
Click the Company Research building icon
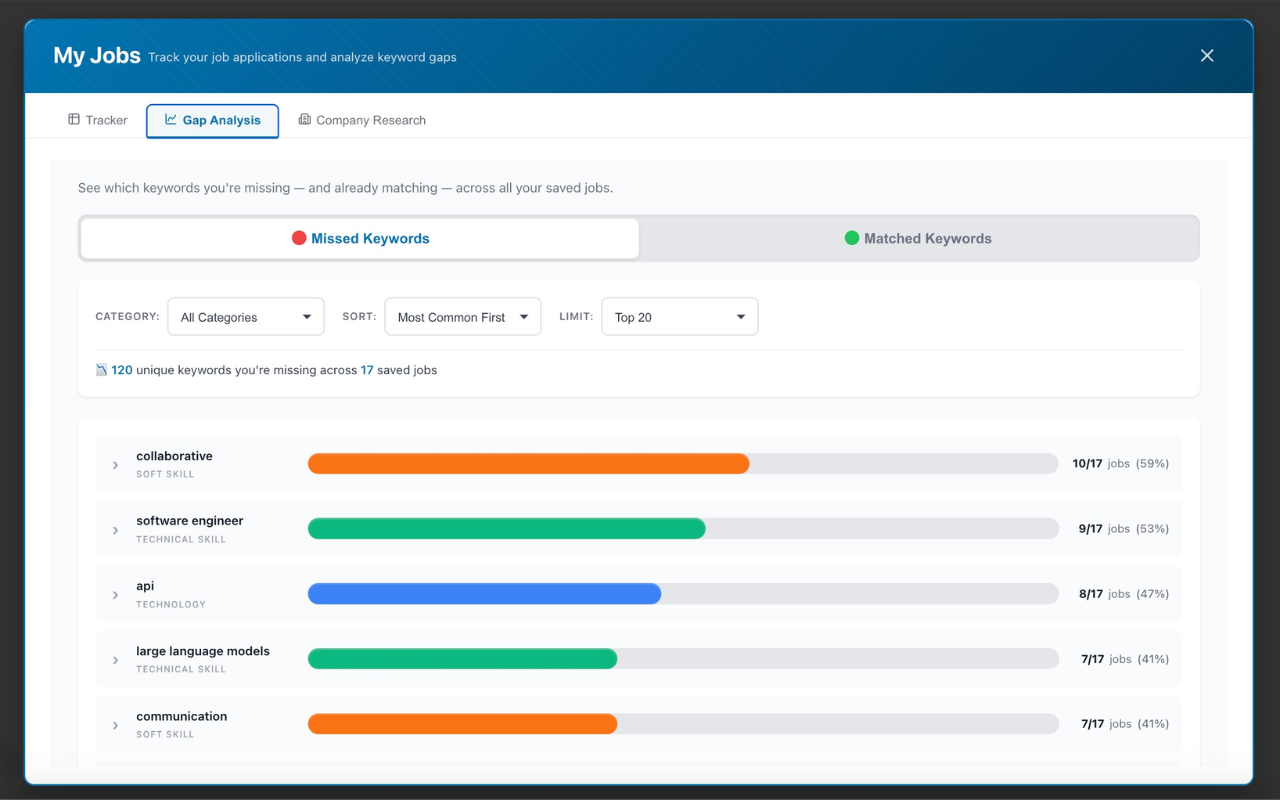305,119
